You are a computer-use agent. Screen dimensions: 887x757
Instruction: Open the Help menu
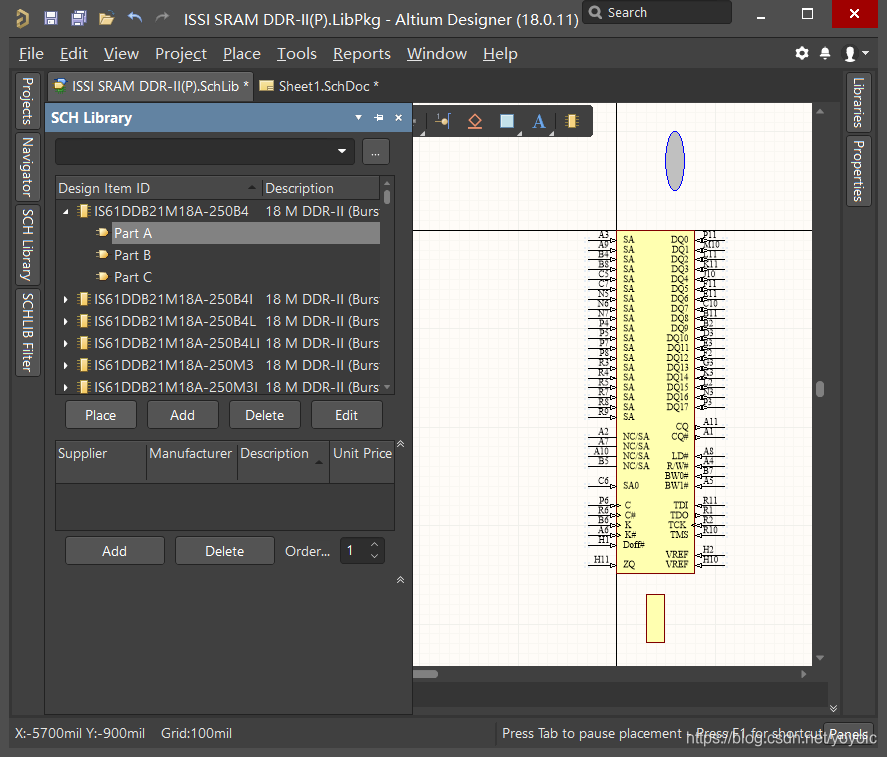500,54
